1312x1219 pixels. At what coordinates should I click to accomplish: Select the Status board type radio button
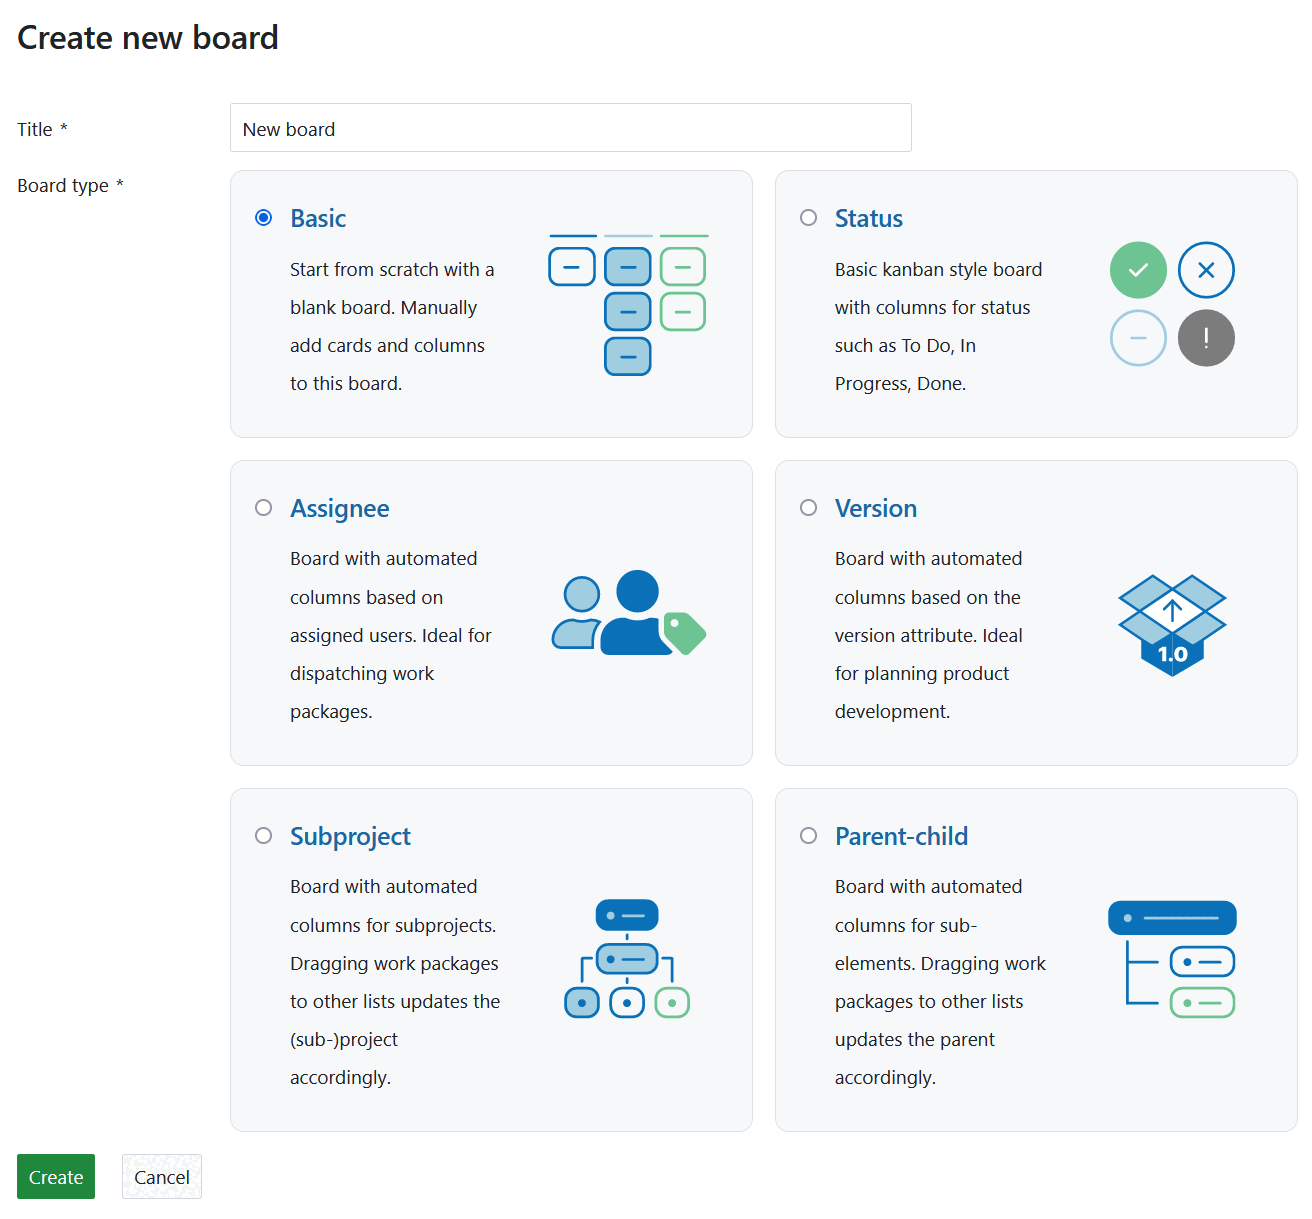808,217
